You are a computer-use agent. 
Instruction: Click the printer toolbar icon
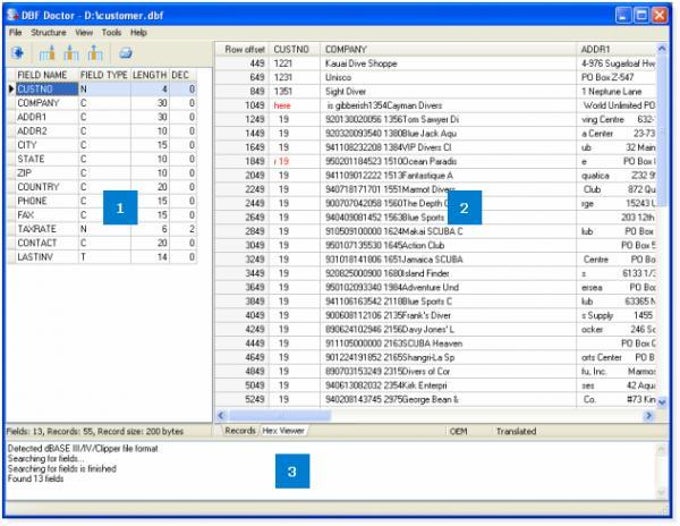(x=125, y=53)
